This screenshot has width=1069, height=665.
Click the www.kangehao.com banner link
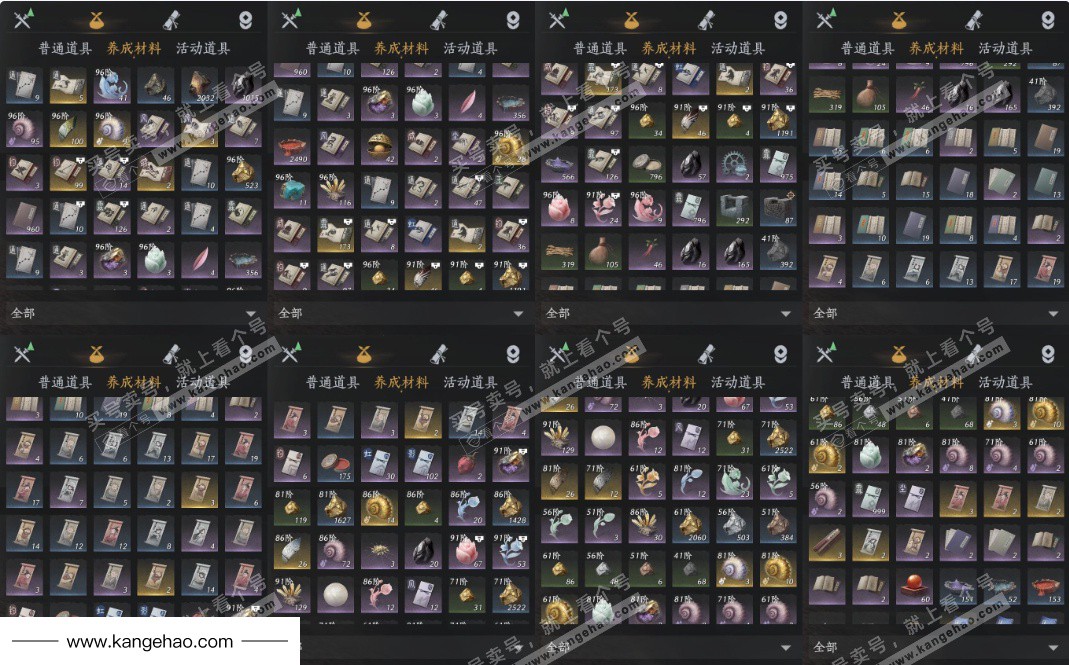pos(150,641)
